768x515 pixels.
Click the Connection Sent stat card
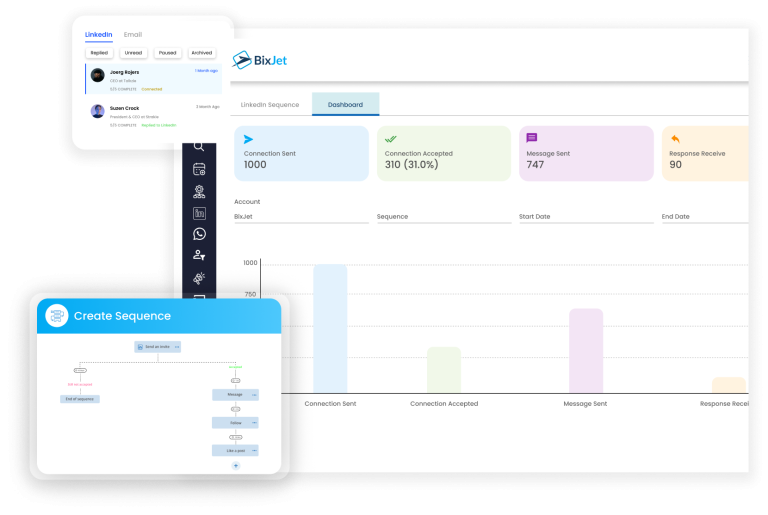point(301,153)
